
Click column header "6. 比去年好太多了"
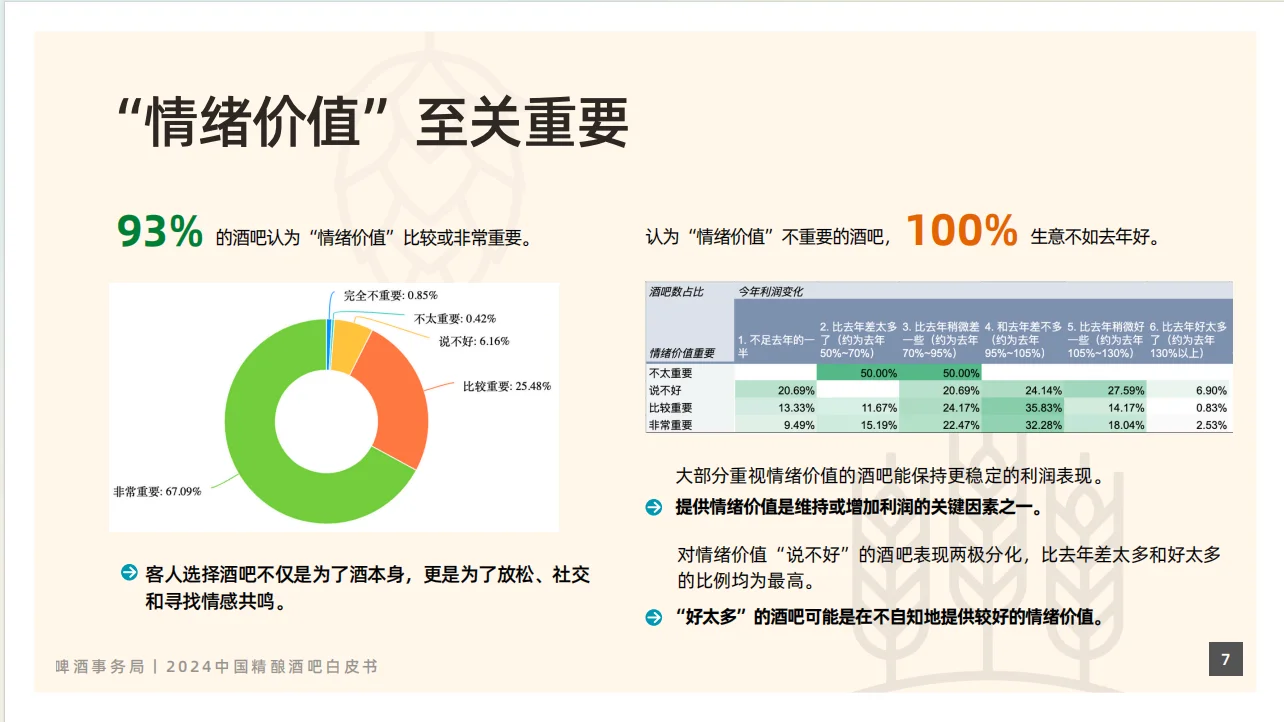1188,340
